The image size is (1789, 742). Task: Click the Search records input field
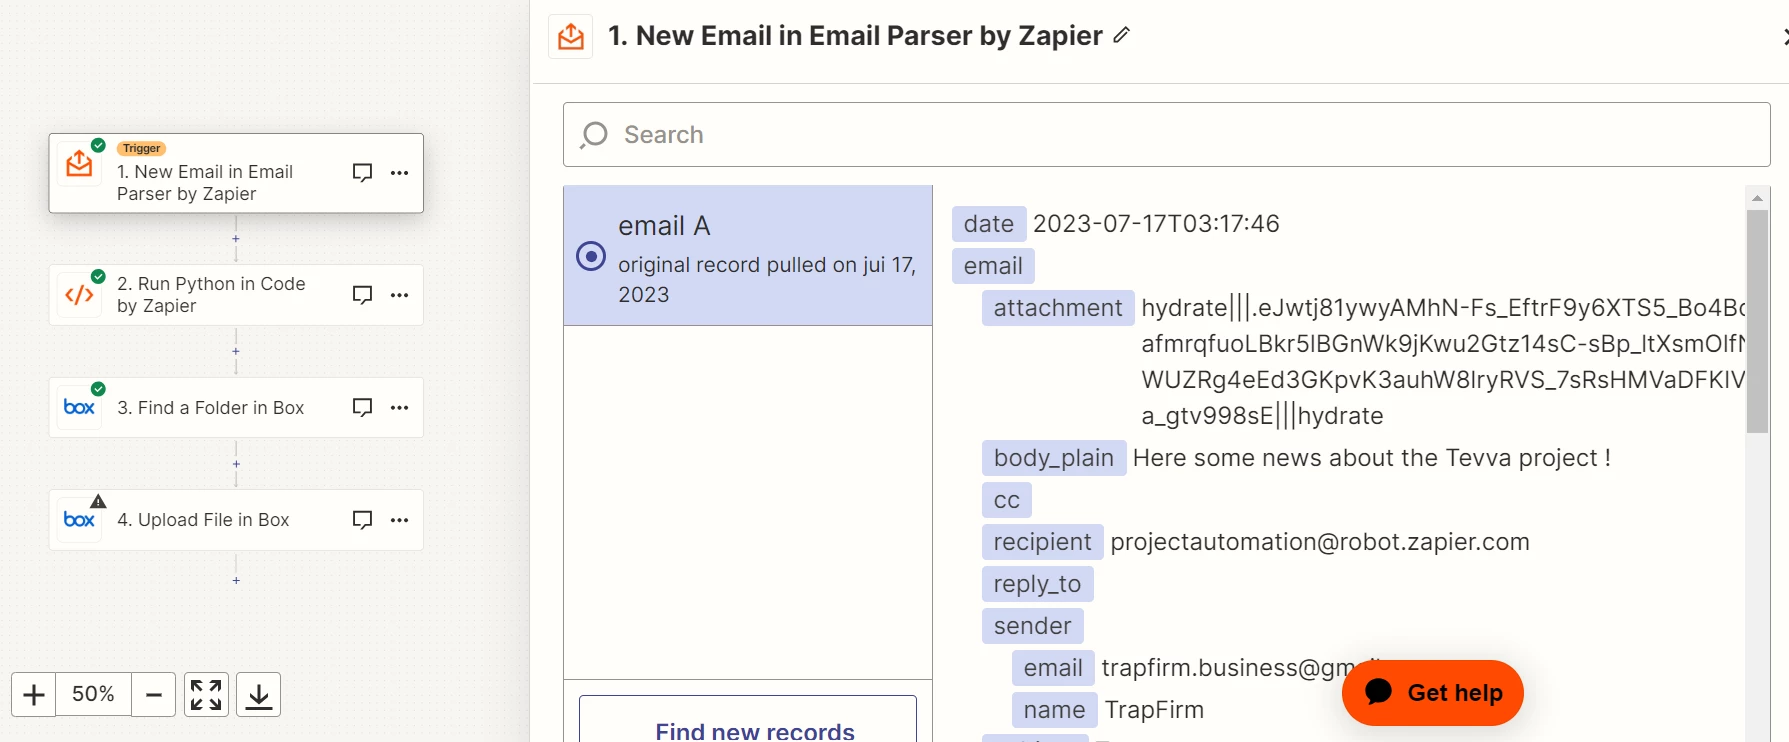(1166, 134)
